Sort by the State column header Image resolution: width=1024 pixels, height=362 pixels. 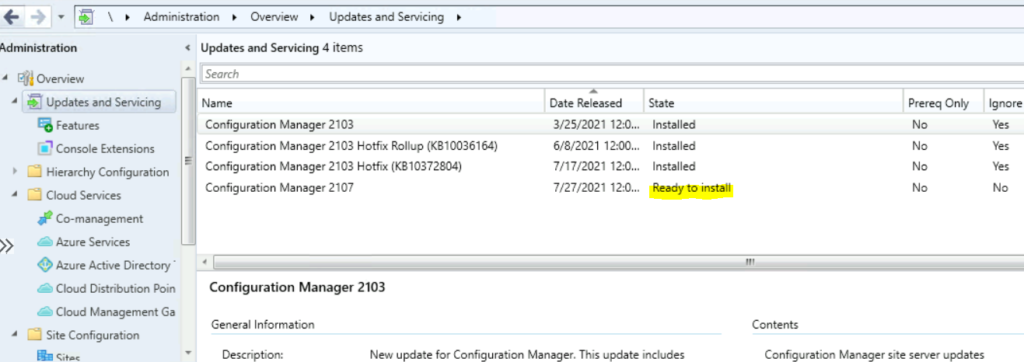click(x=773, y=103)
